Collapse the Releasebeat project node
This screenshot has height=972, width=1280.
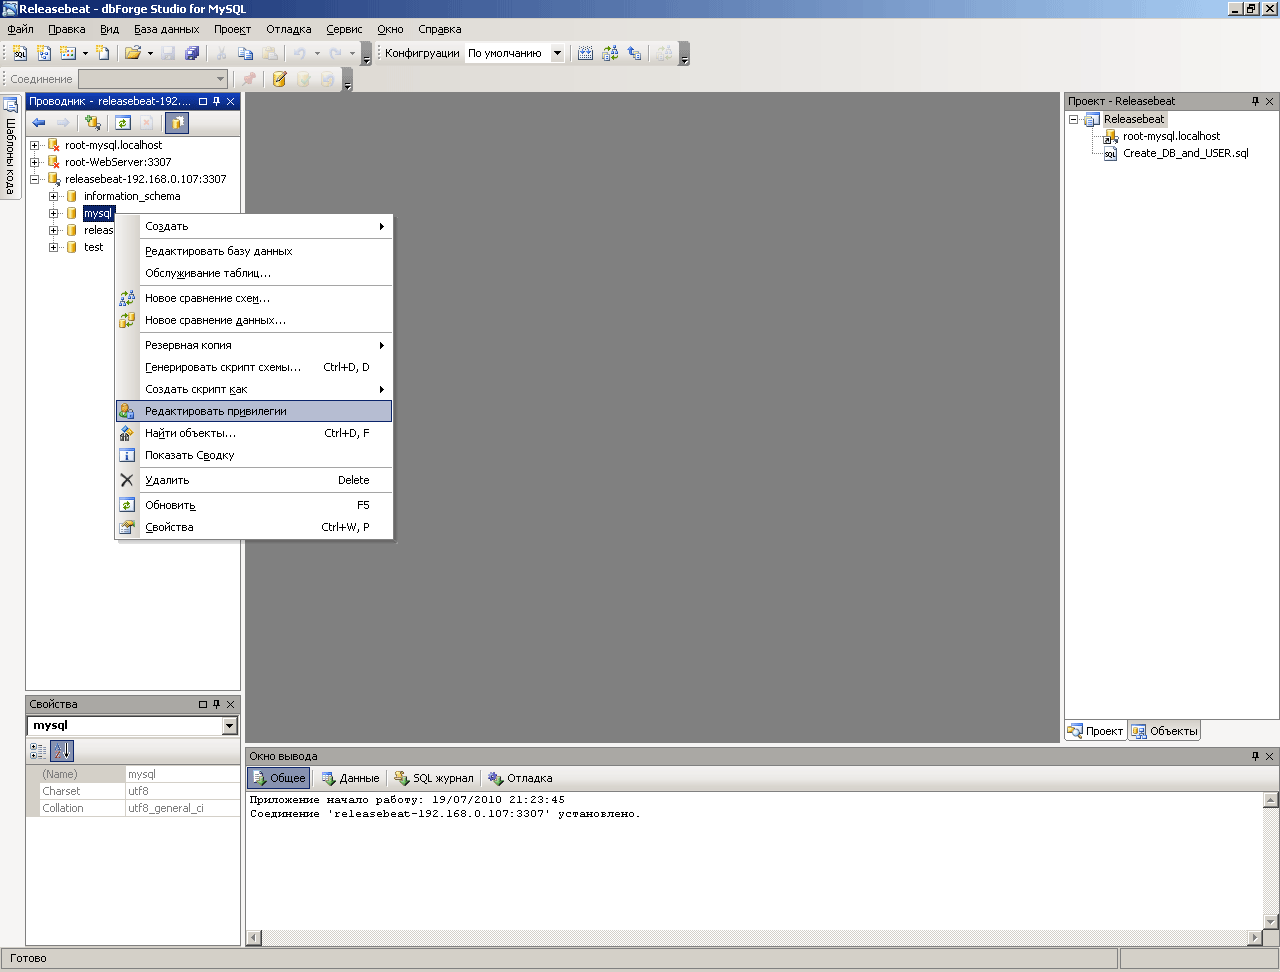click(x=1074, y=119)
